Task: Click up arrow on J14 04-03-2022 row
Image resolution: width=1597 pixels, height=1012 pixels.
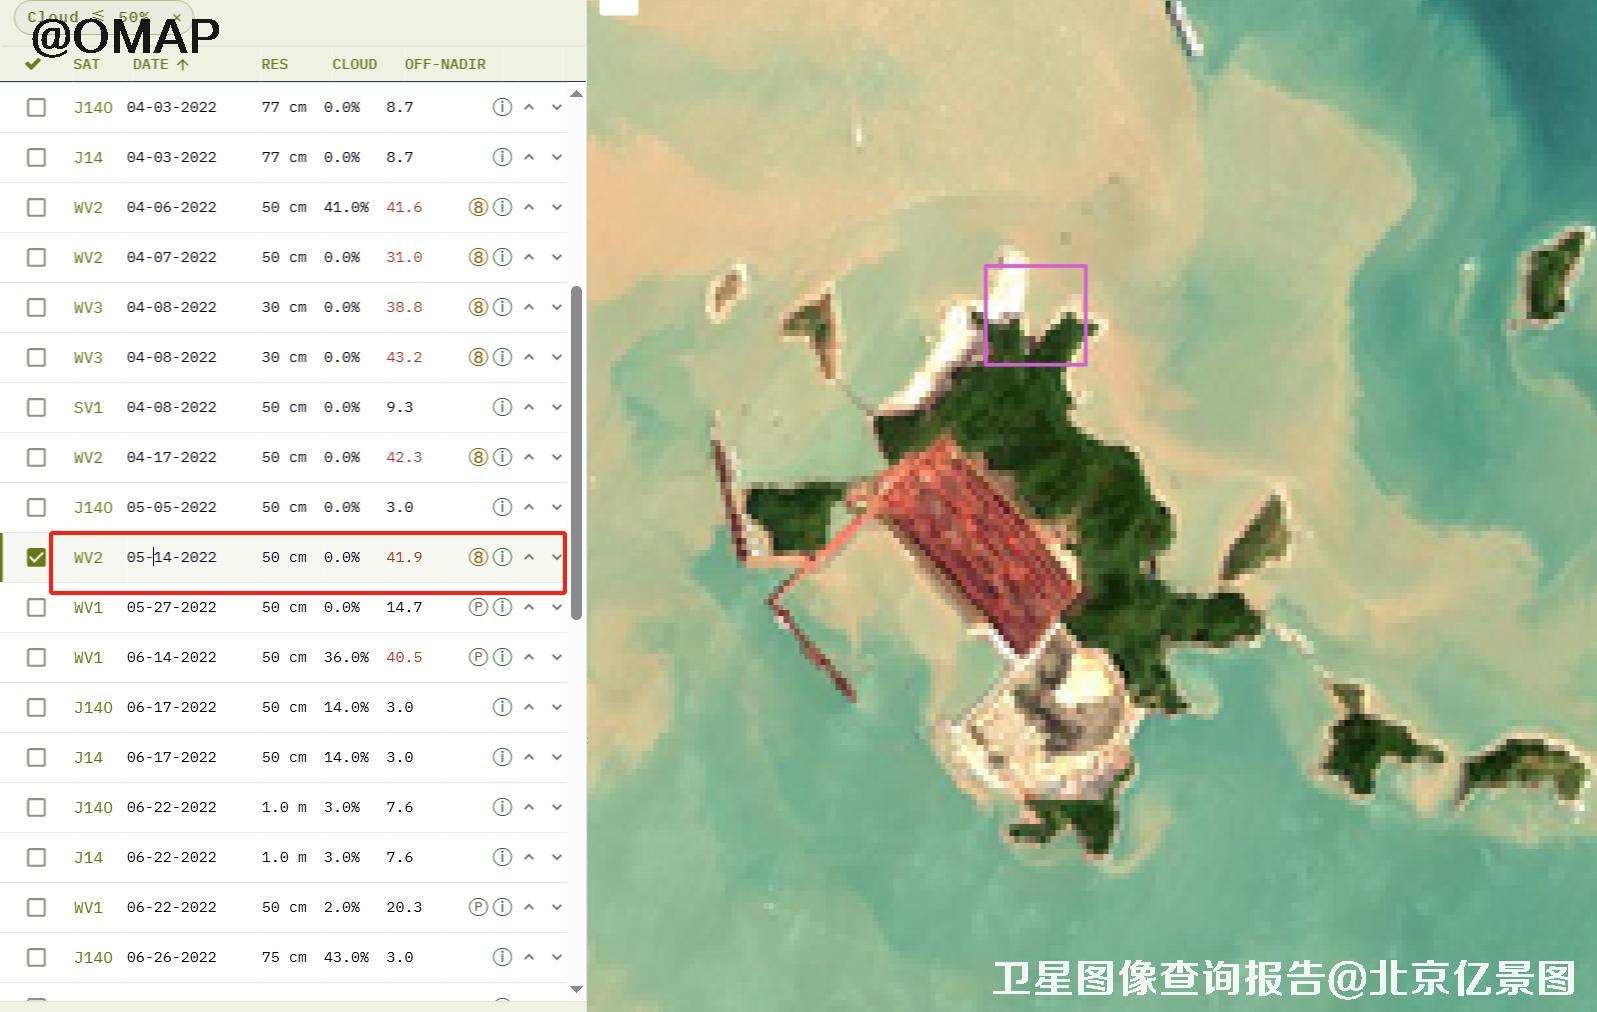Action: click(529, 157)
